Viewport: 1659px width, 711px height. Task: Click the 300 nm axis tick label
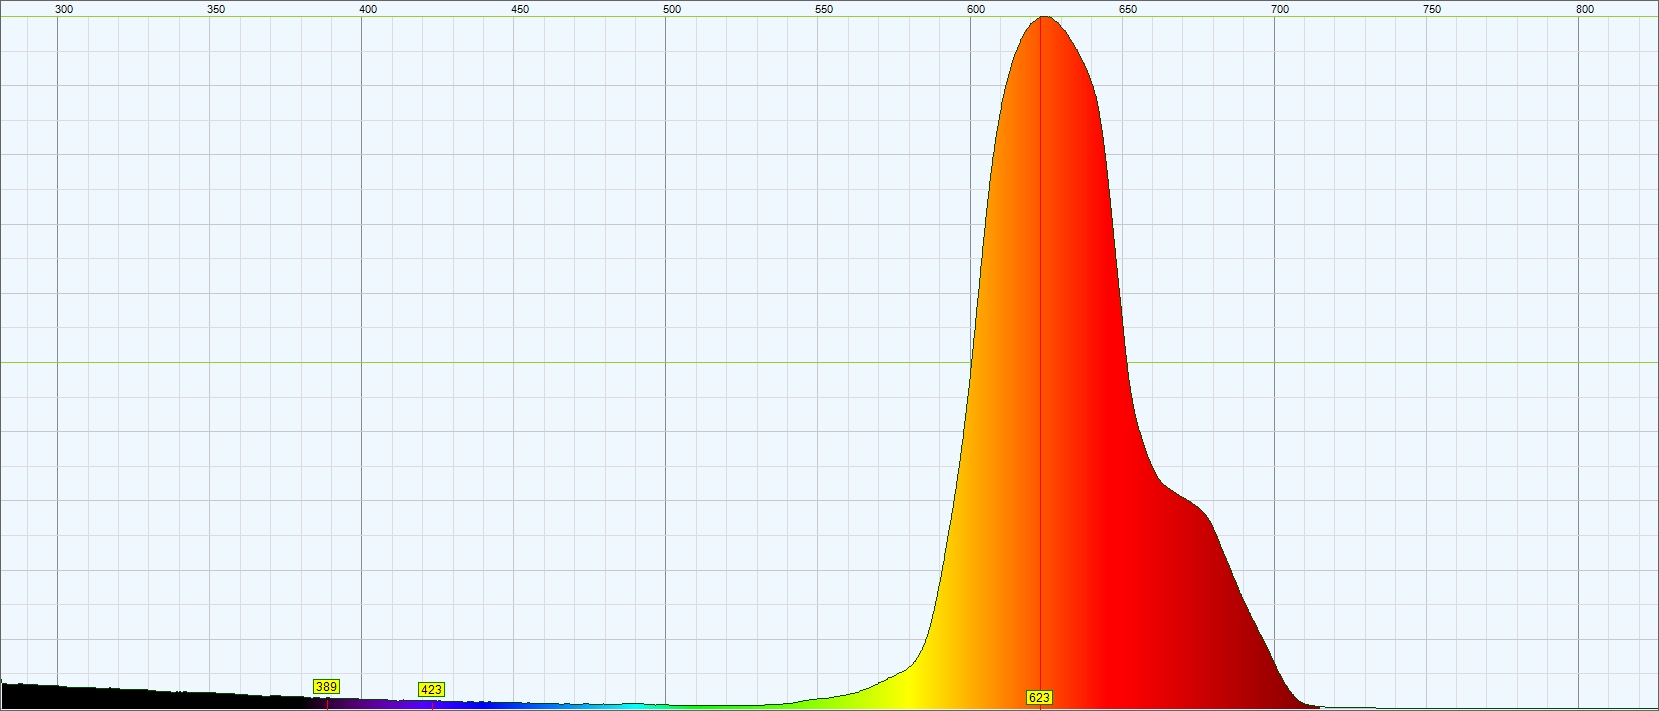pyautogui.click(x=64, y=9)
